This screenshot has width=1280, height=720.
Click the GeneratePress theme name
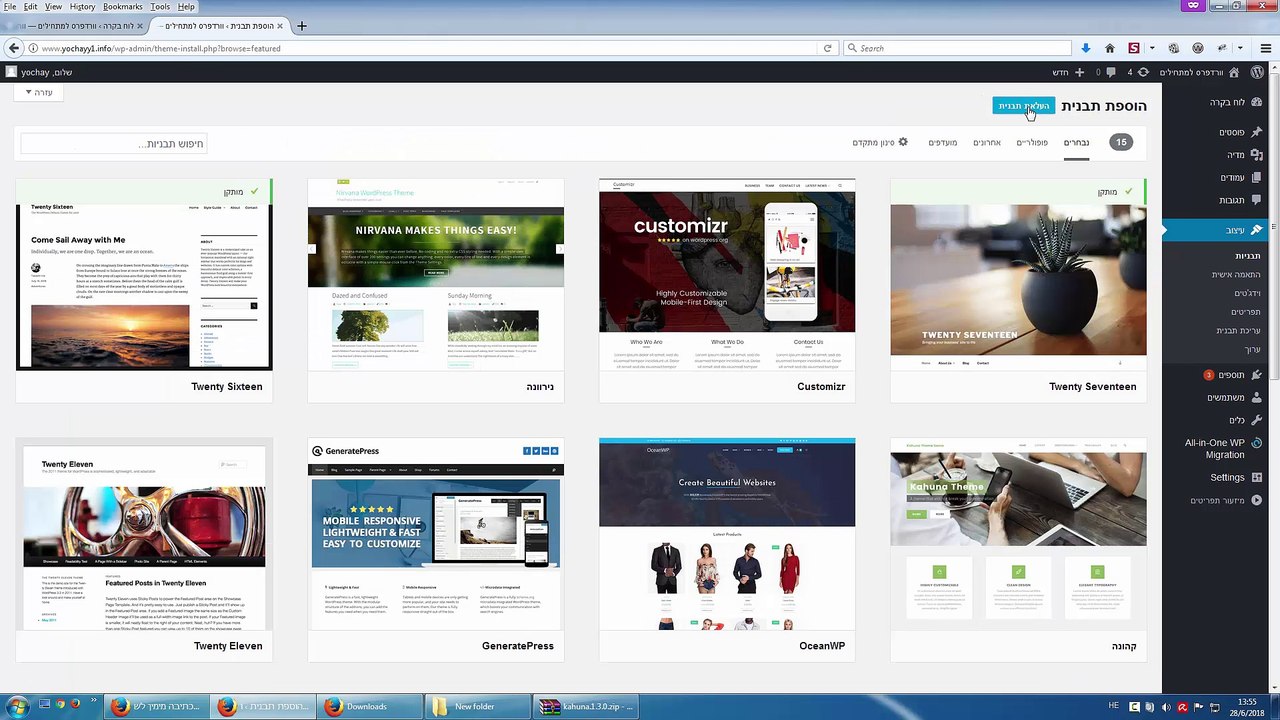click(x=518, y=646)
